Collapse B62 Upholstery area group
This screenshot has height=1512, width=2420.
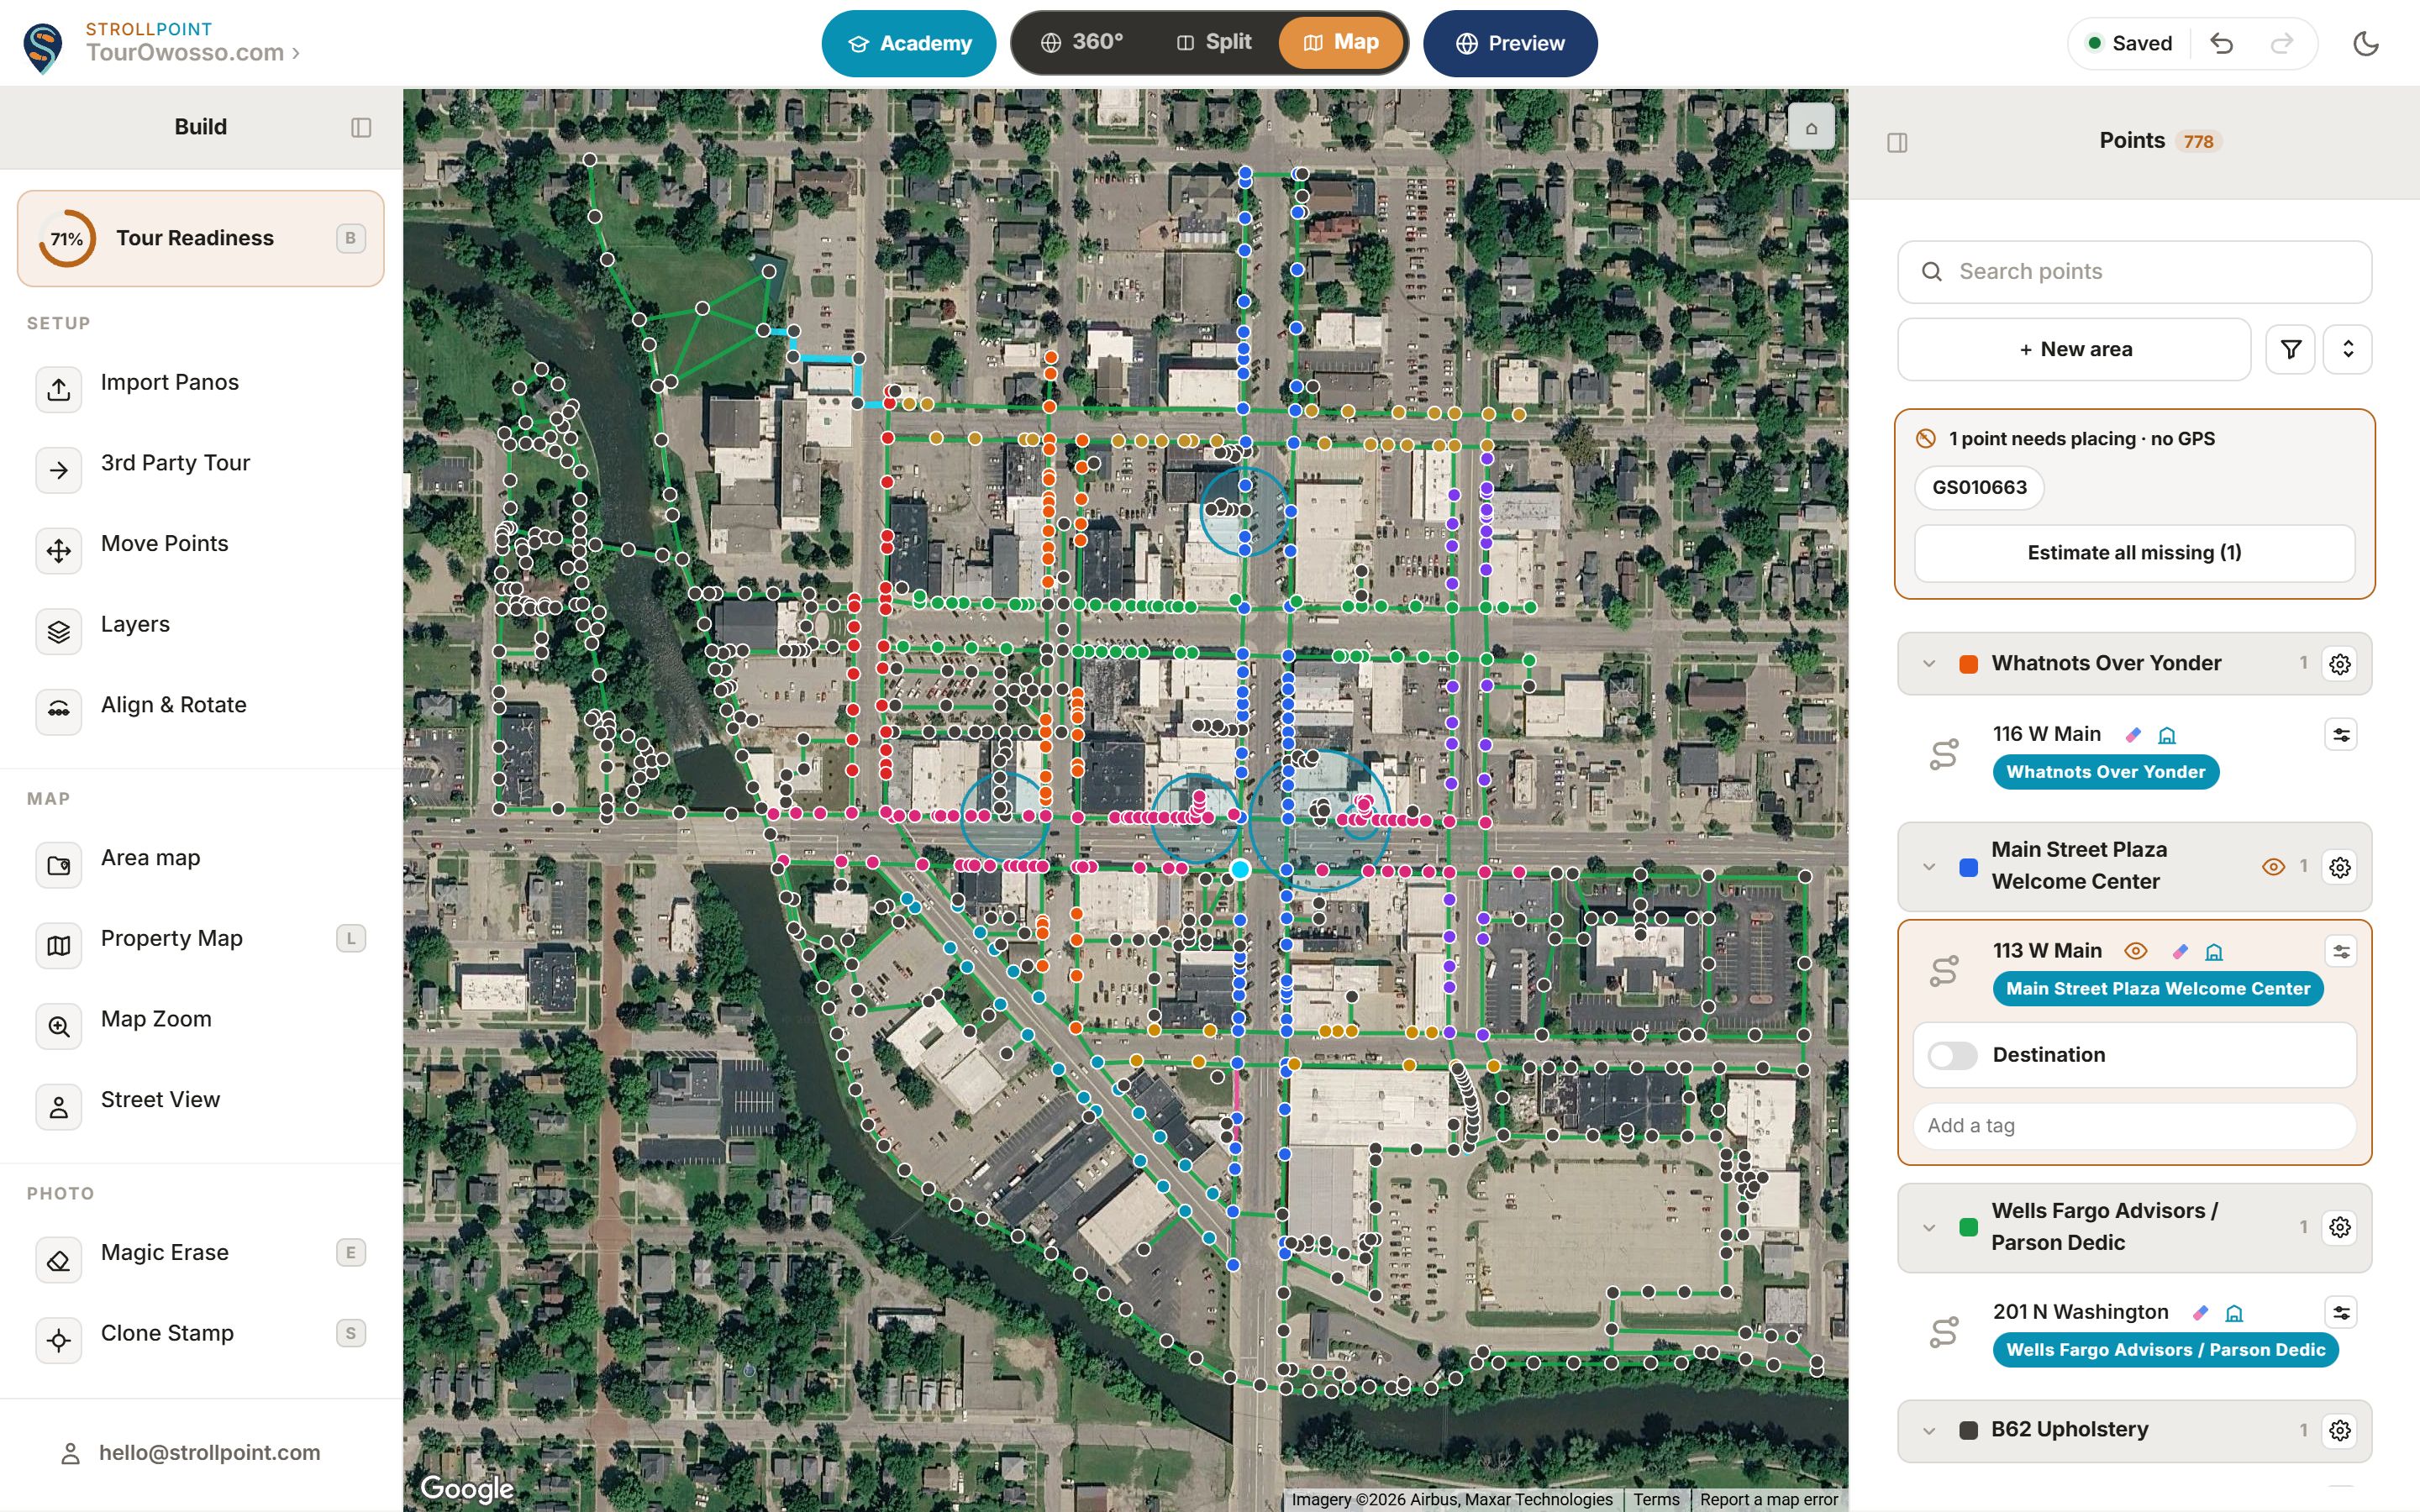point(1929,1431)
